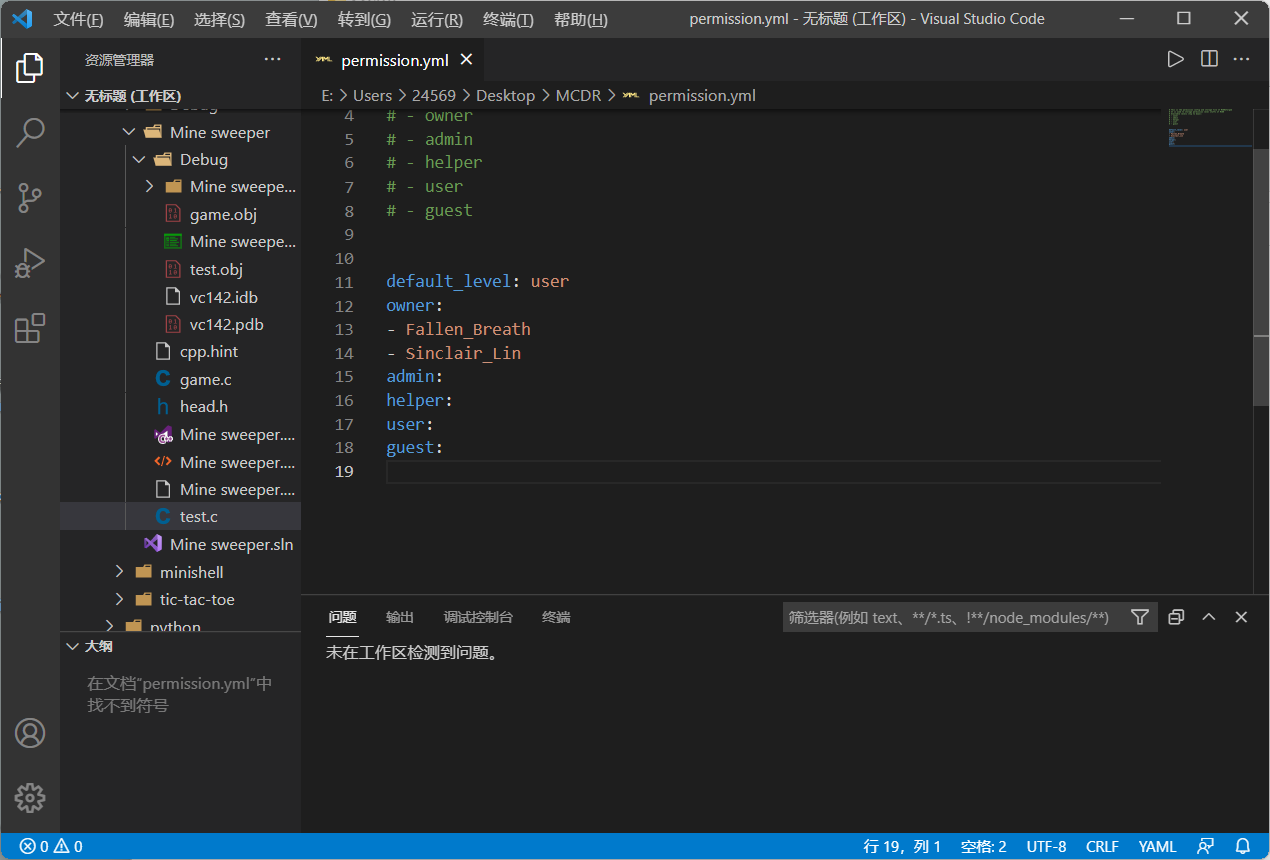Select MCDR in the breadcrumb path
Screen dimensions: 1270x860
point(578,95)
